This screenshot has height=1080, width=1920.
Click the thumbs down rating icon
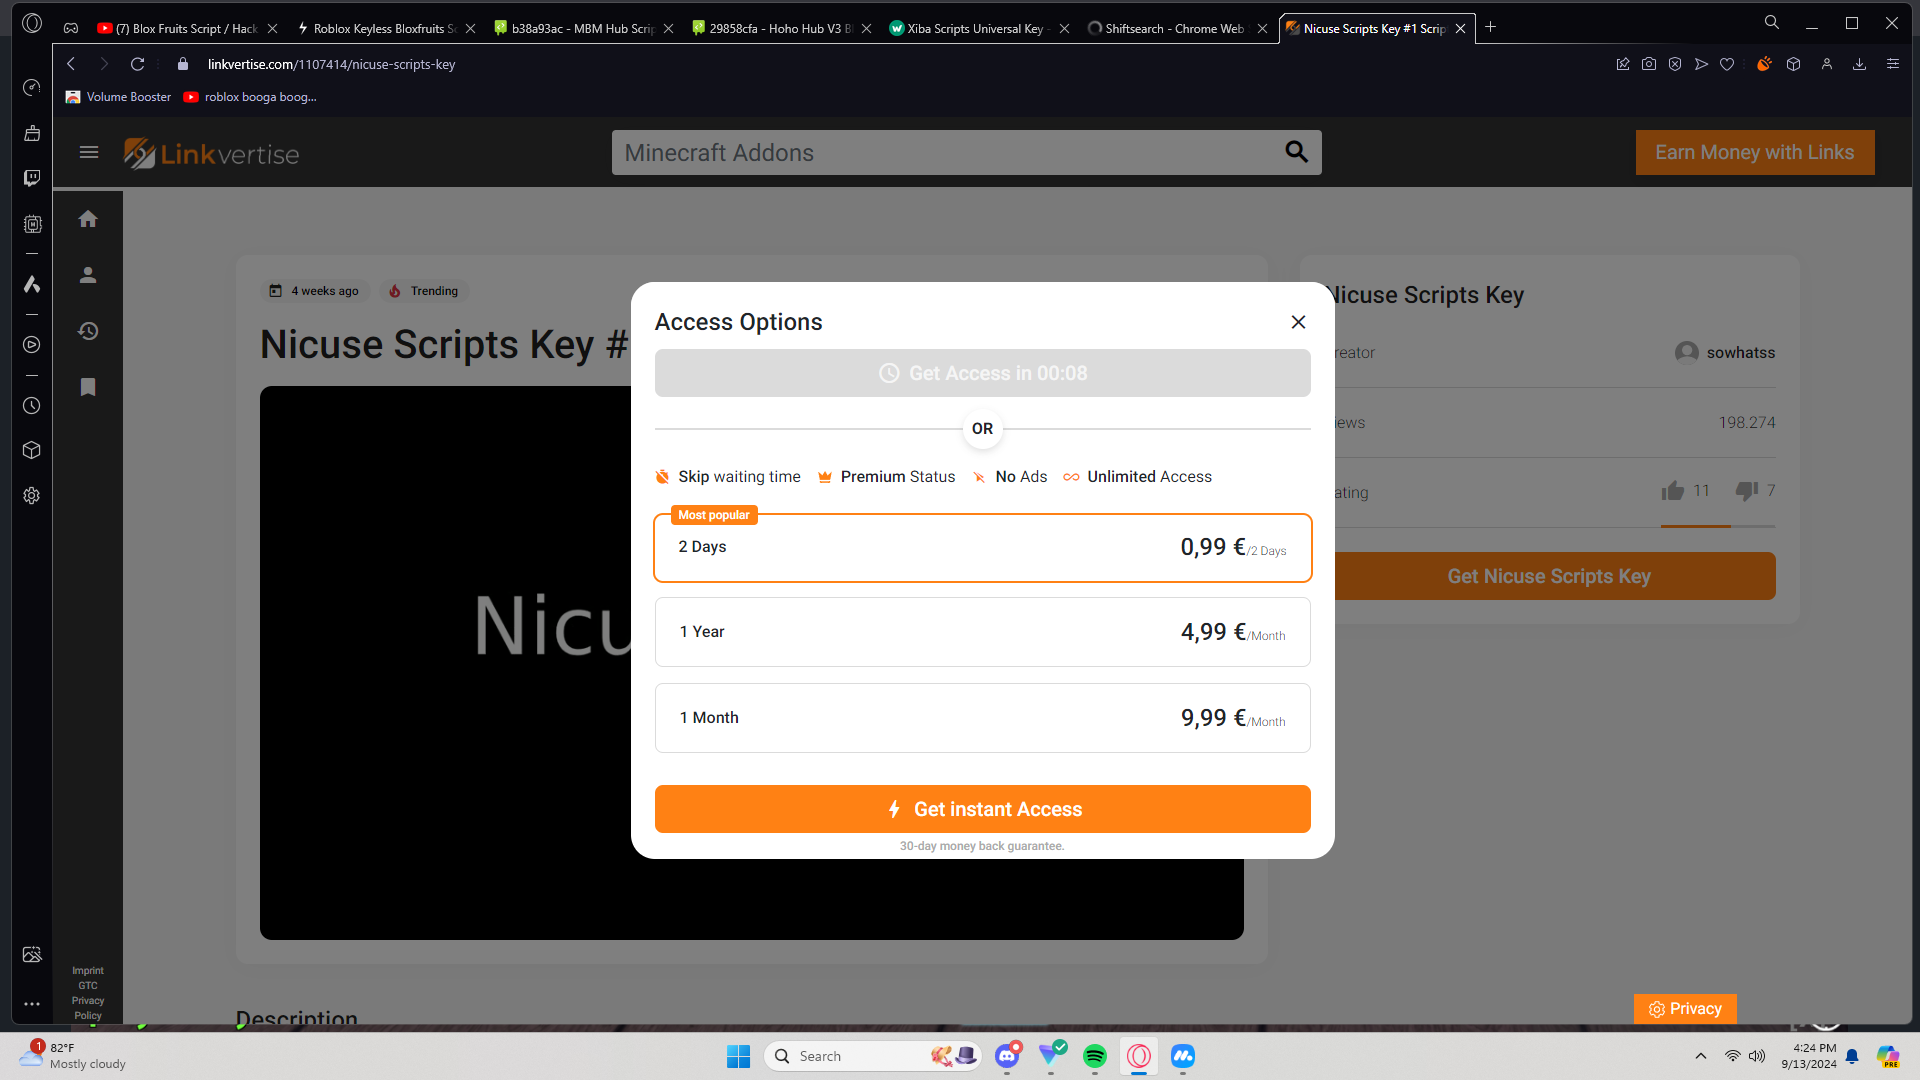[x=1747, y=490]
